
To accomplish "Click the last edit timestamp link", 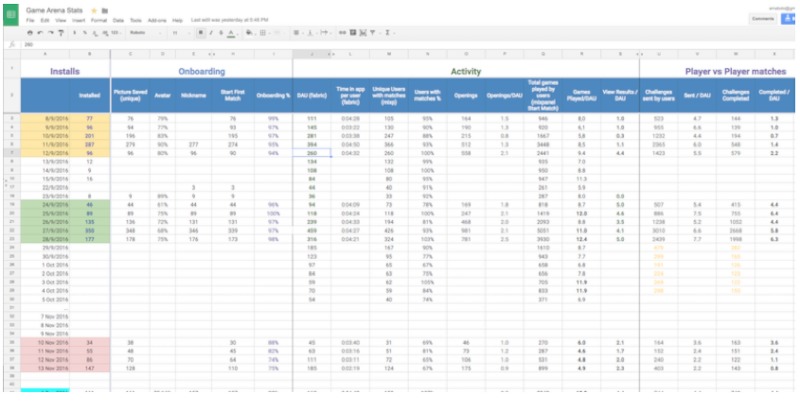I will (230, 20).
